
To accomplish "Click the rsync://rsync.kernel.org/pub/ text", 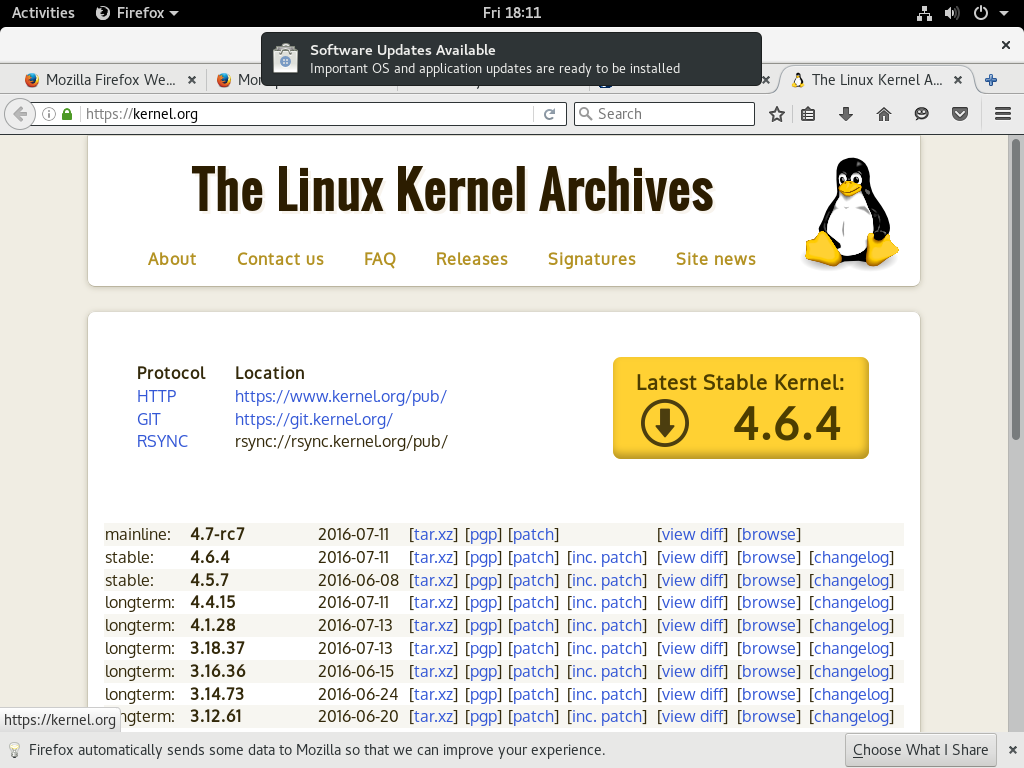I will click(341, 441).
